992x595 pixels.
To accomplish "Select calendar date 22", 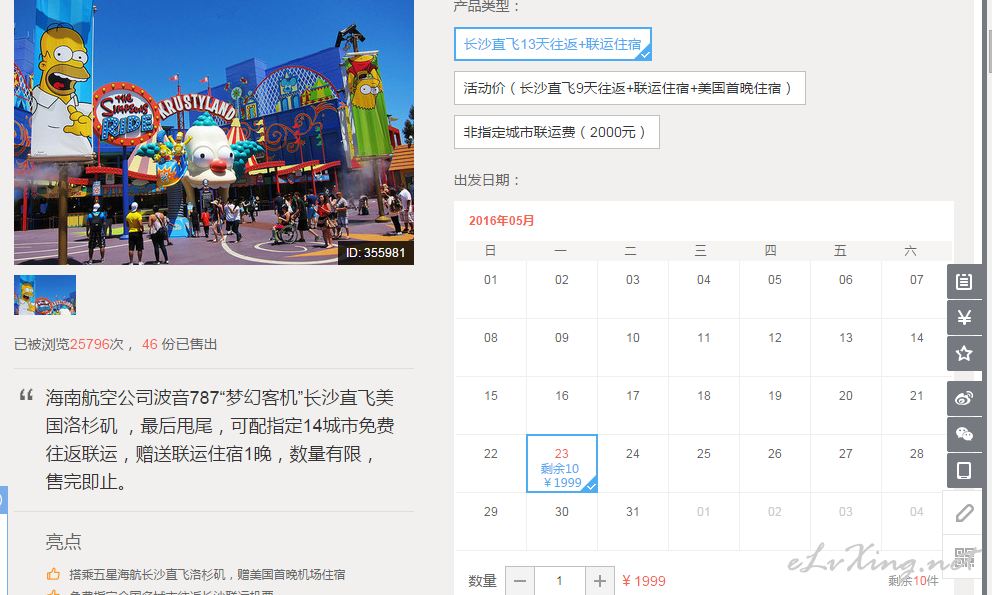I will [491, 463].
